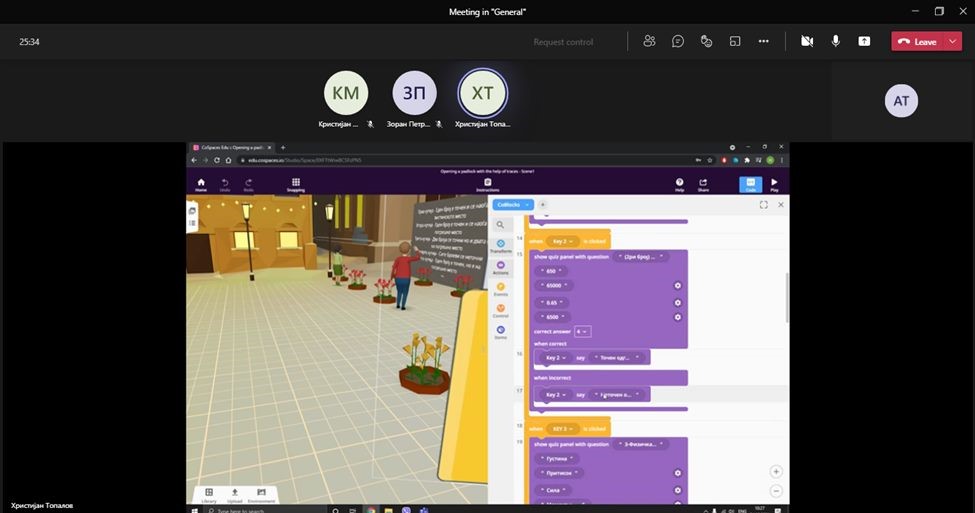Undo the last CoSpaces action
This screenshot has height=513, width=975.
(225, 185)
